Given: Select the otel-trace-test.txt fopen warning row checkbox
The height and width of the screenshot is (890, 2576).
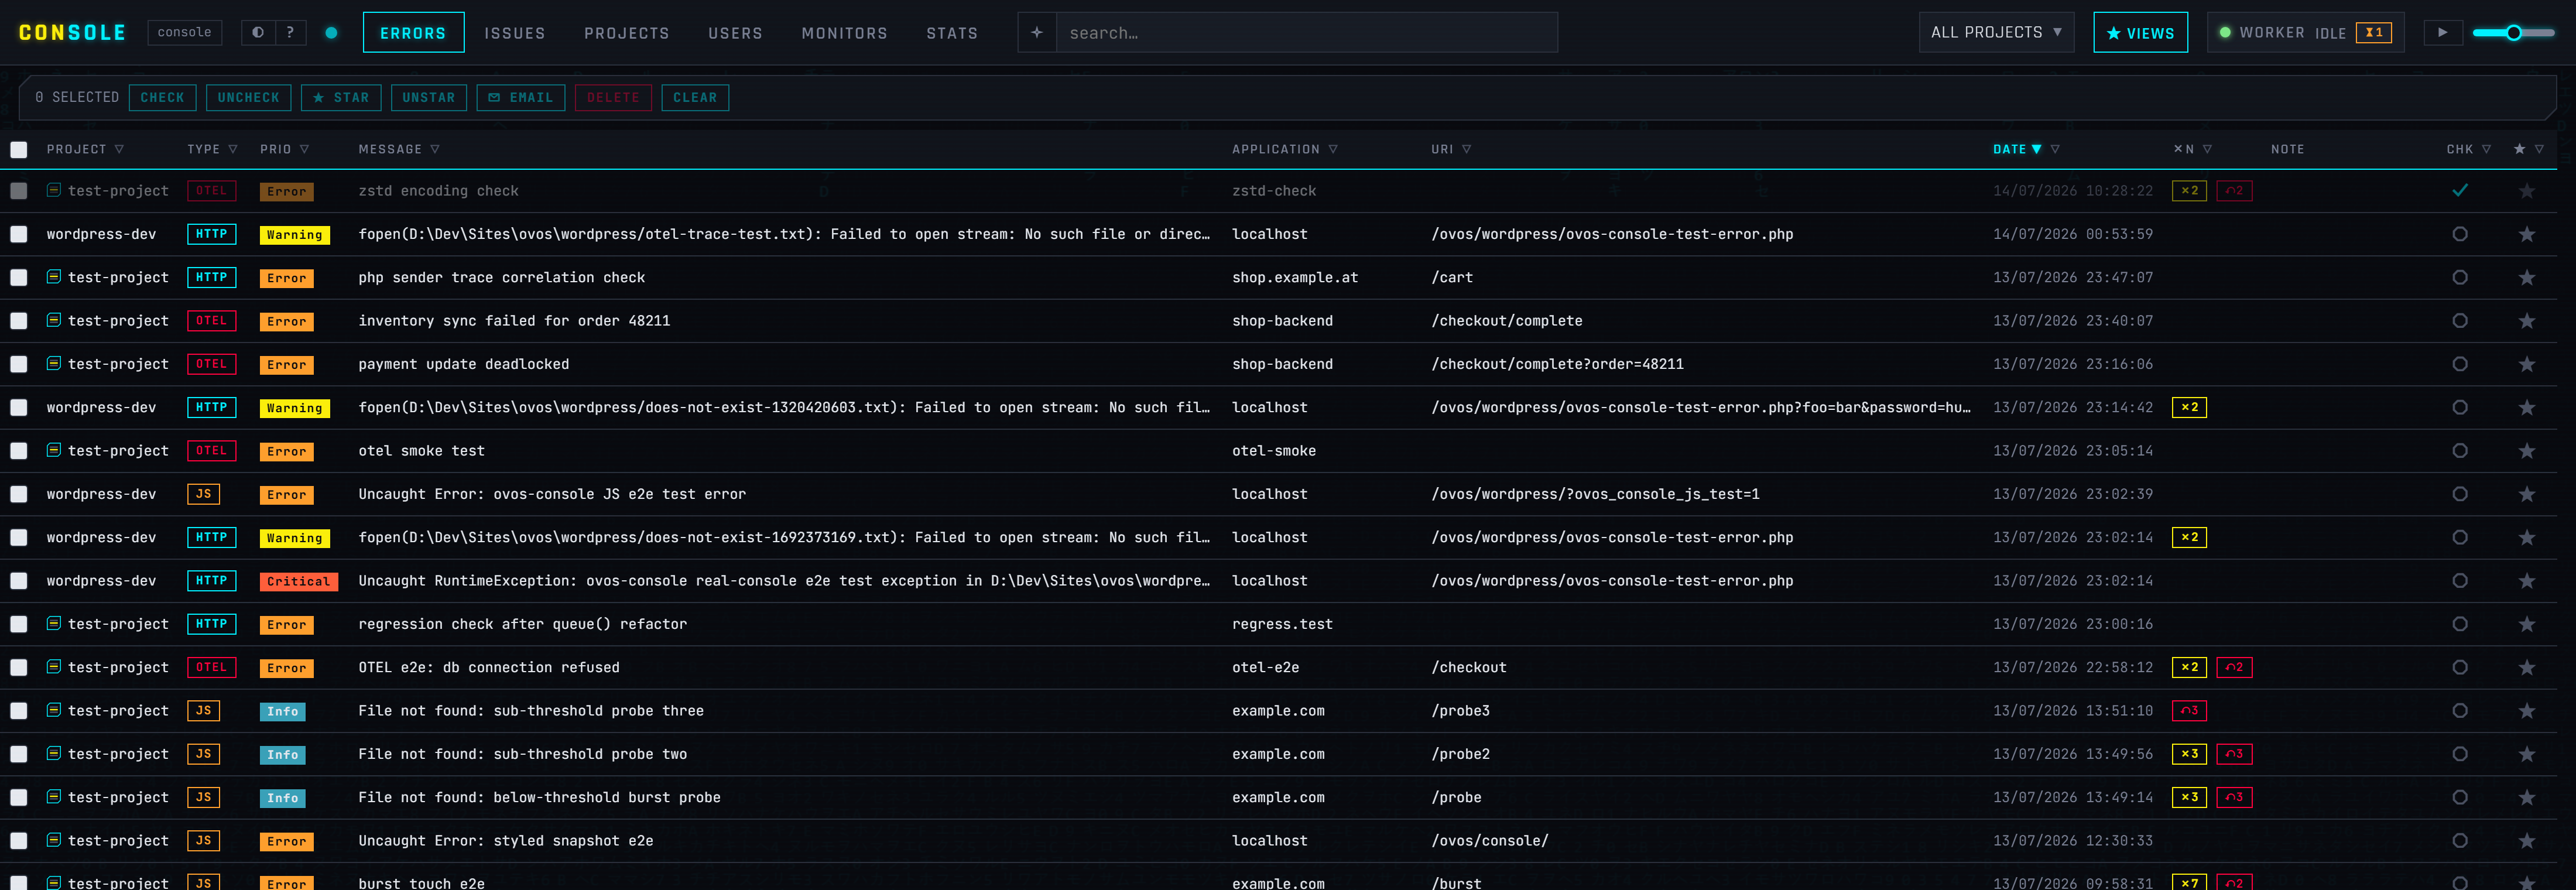Looking at the screenshot, I should click(19, 234).
